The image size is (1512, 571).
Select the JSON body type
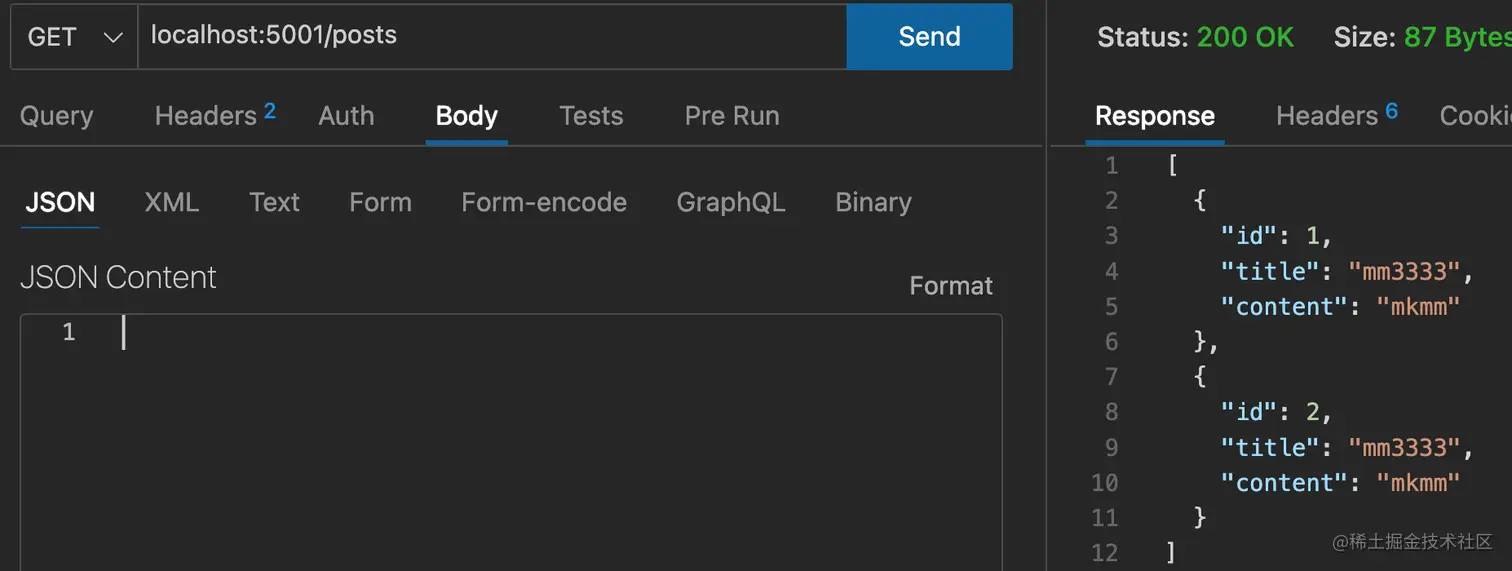60,202
